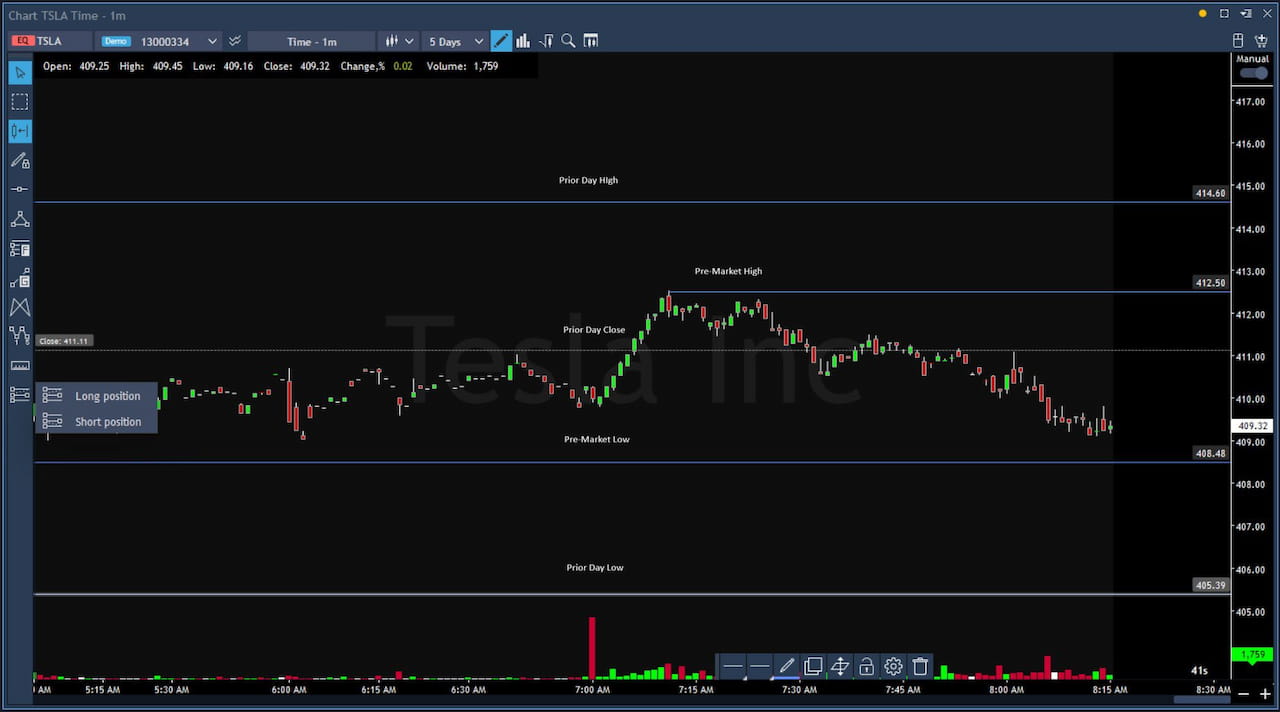This screenshot has width=1280, height=712.
Task: Click the horizontal time scrollbar thumb
Action: pos(1200,699)
